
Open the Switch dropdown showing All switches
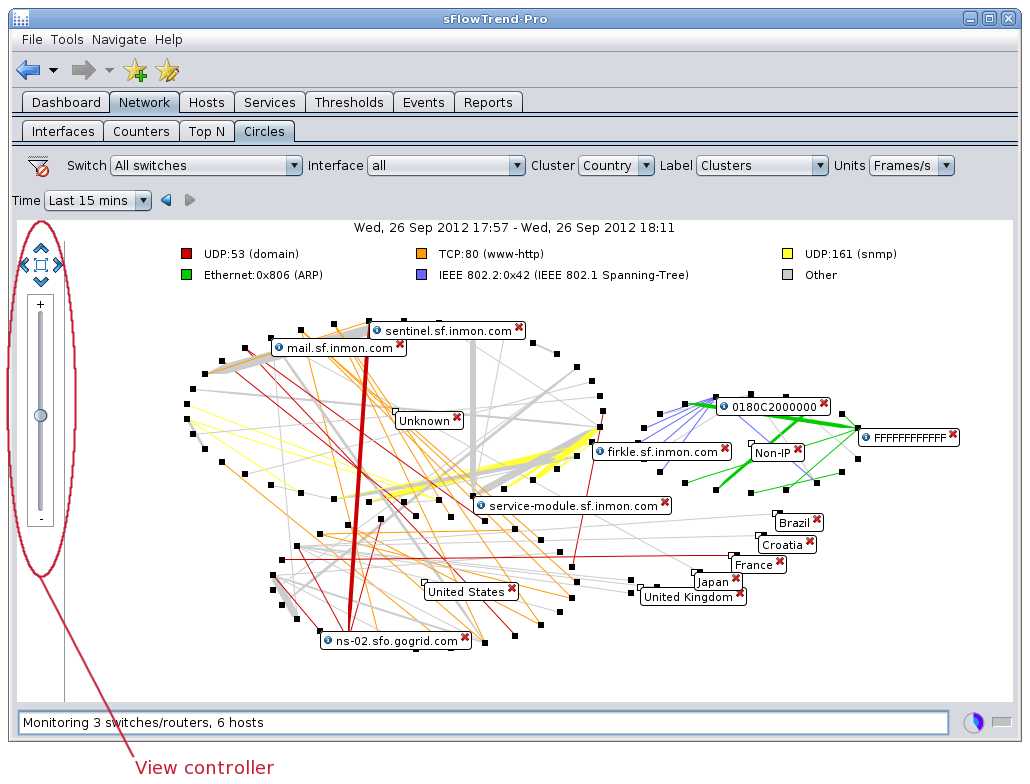click(206, 166)
